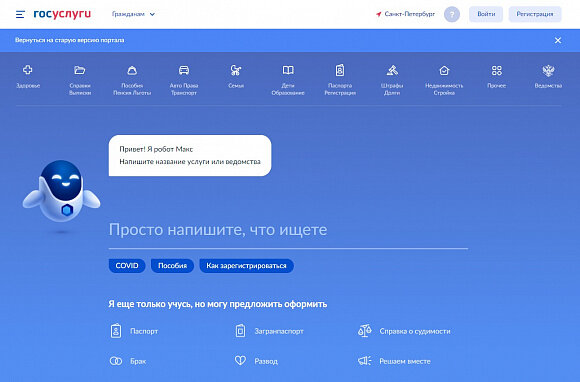Click the help question mark icon

452,14
